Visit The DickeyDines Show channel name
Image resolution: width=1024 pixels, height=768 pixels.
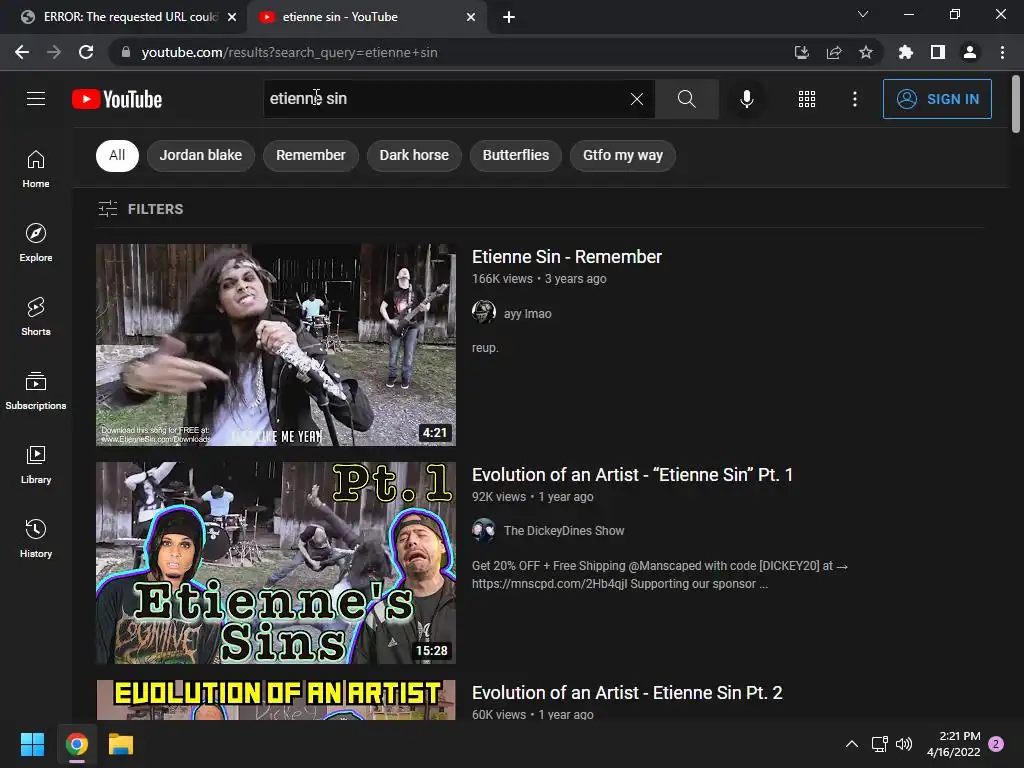click(564, 531)
